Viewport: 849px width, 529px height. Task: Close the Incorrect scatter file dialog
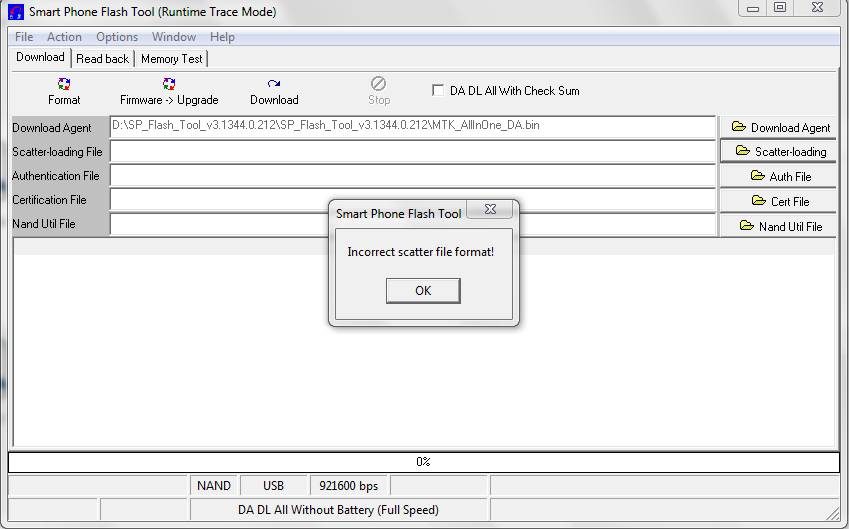click(490, 209)
